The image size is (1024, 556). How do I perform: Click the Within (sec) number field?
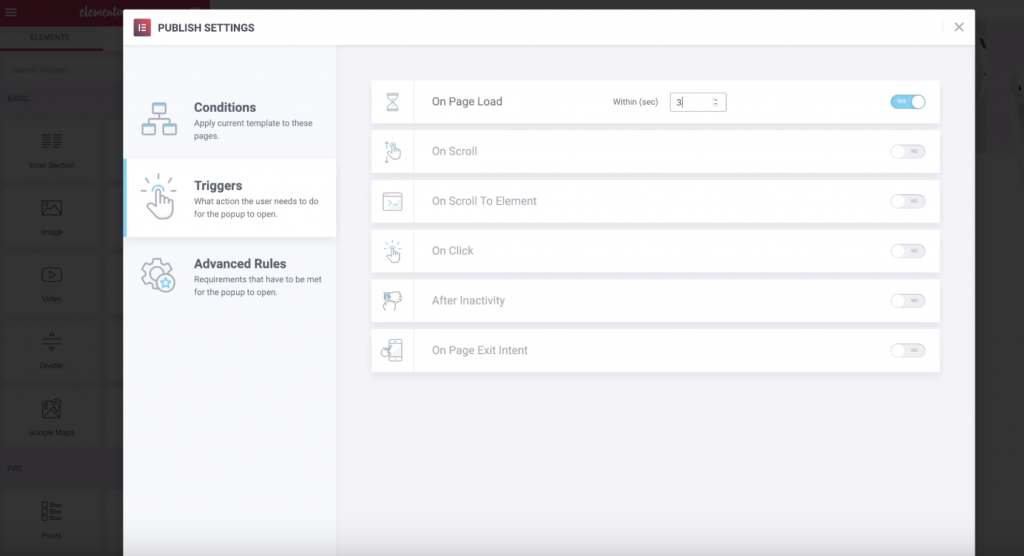click(x=690, y=102)
